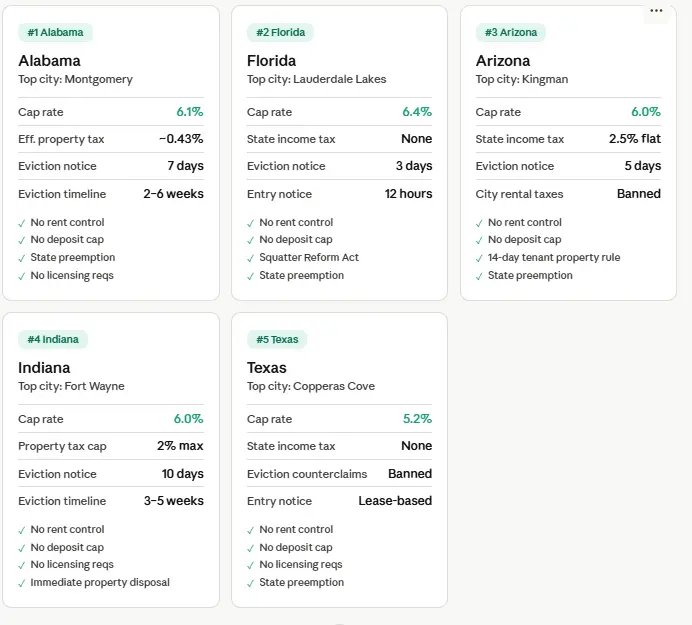Click the #4 Indiana rank badge
692x625 pixels.
53,340
